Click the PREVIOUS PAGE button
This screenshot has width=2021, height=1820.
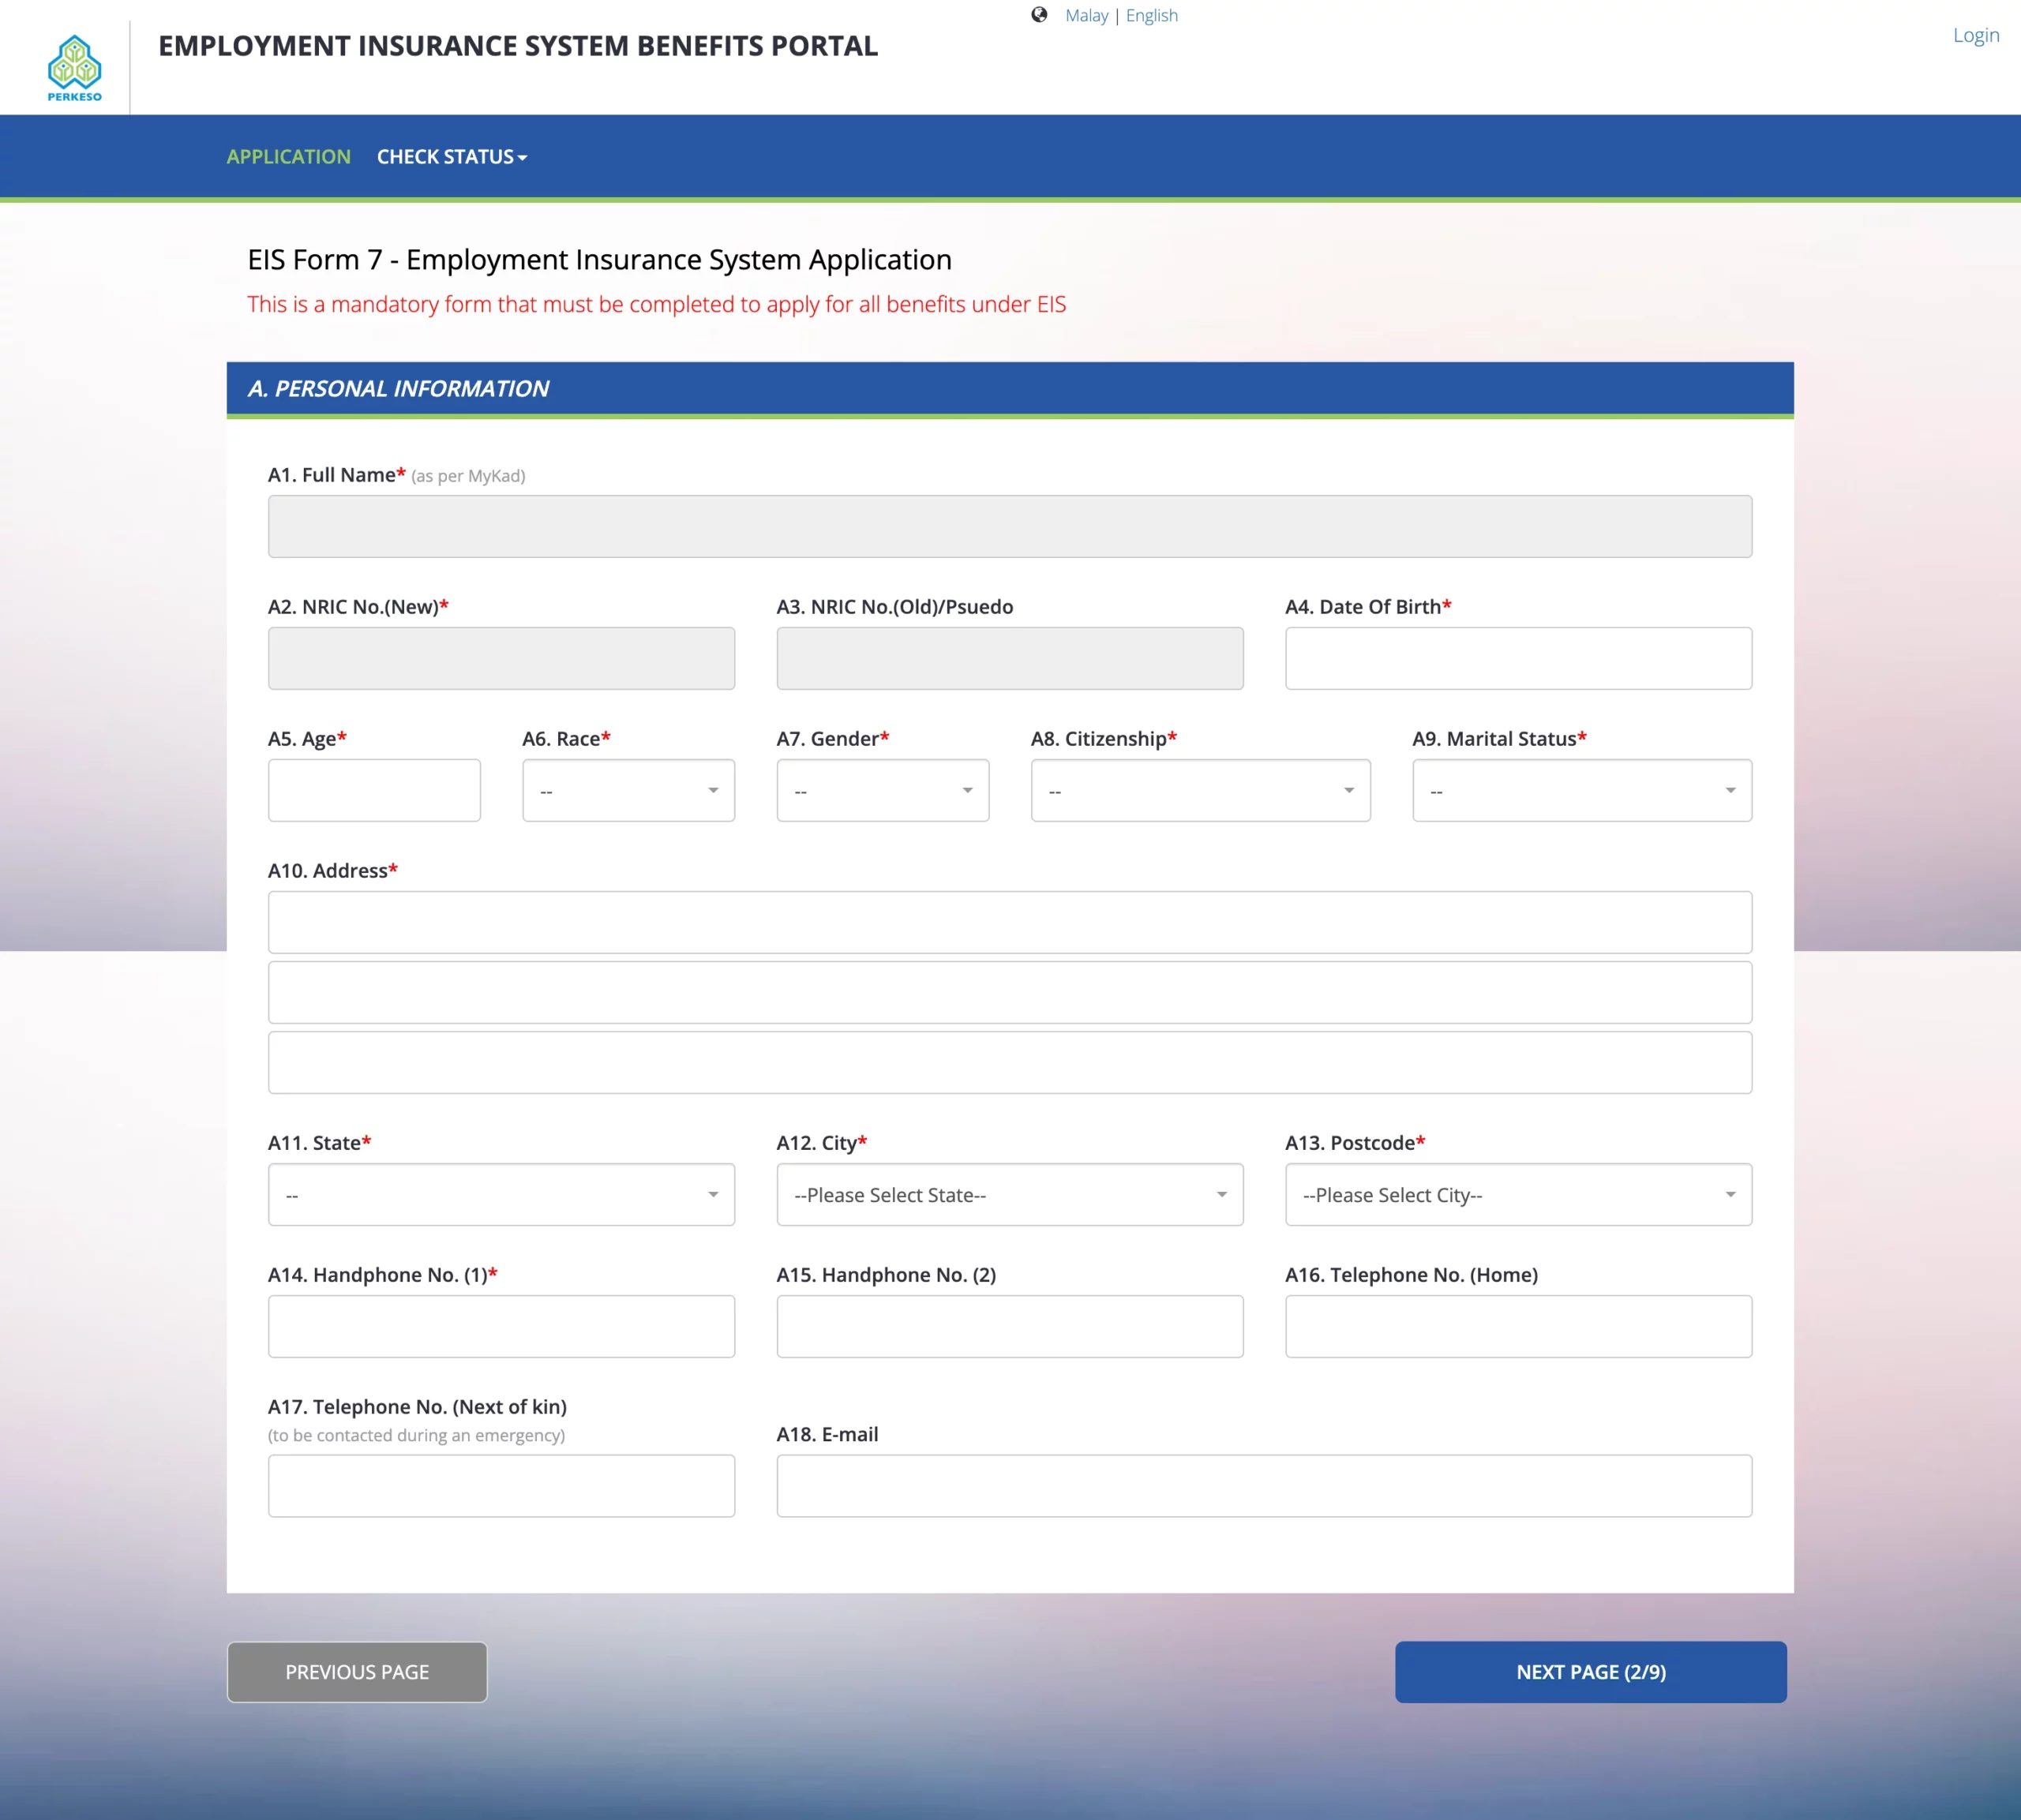[x=357, y=1671]
